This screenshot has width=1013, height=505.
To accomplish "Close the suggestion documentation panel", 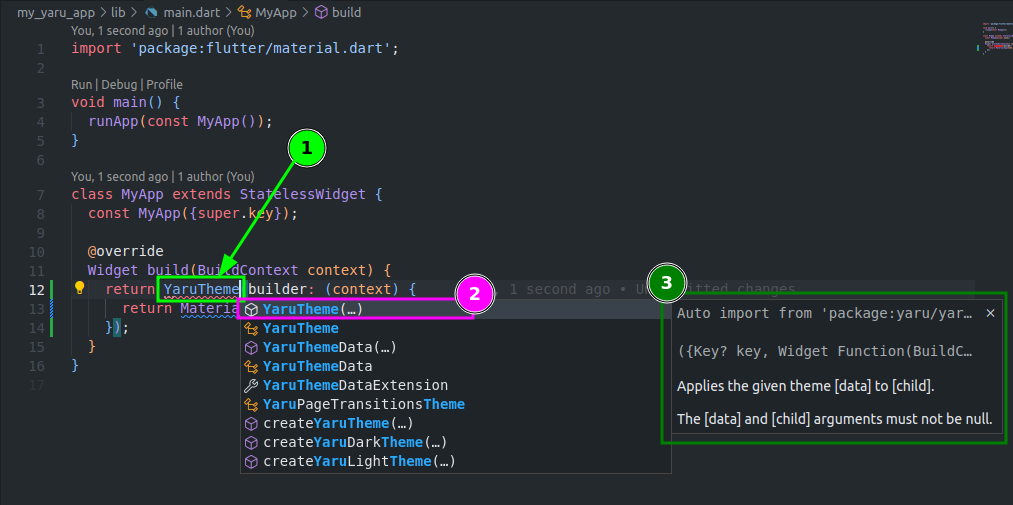I will tap(990, 313).
